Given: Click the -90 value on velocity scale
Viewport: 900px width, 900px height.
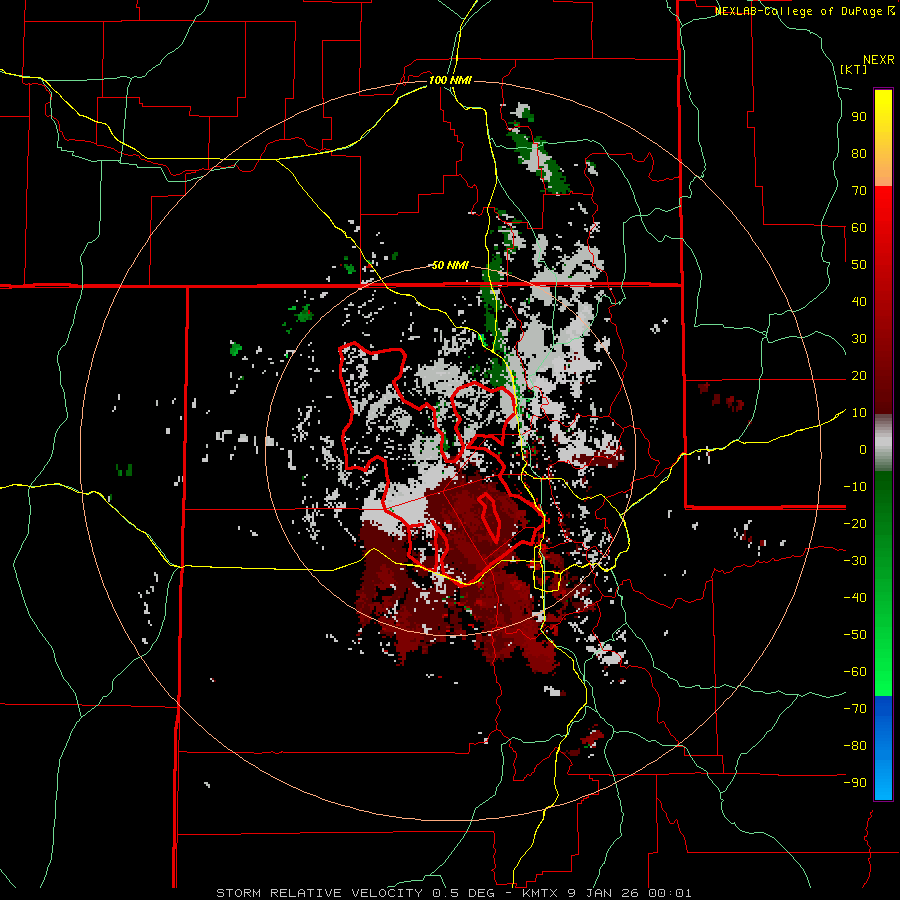Looking at the screenshot, I should pos(855,783).
